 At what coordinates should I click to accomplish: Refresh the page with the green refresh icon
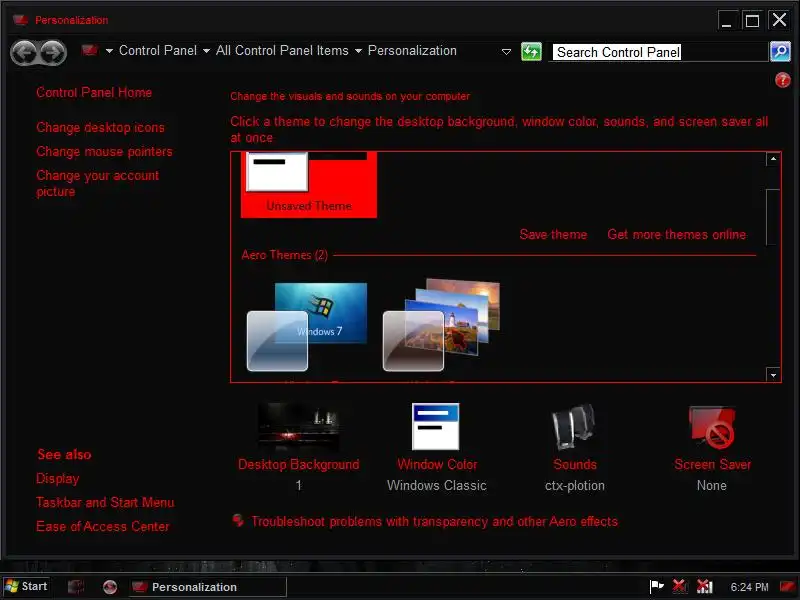point(531,52)
